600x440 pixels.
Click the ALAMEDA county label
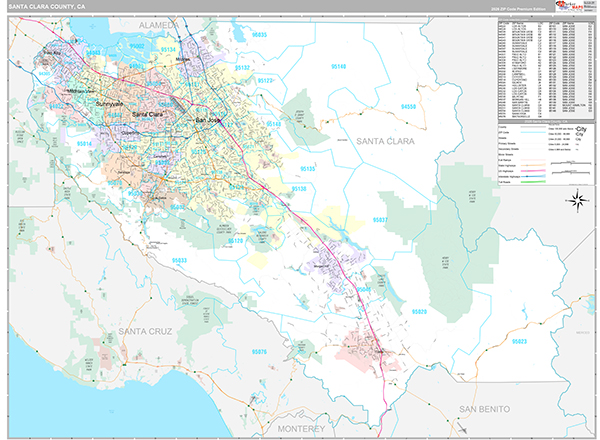pyautogui.click(x=158, y=25)
